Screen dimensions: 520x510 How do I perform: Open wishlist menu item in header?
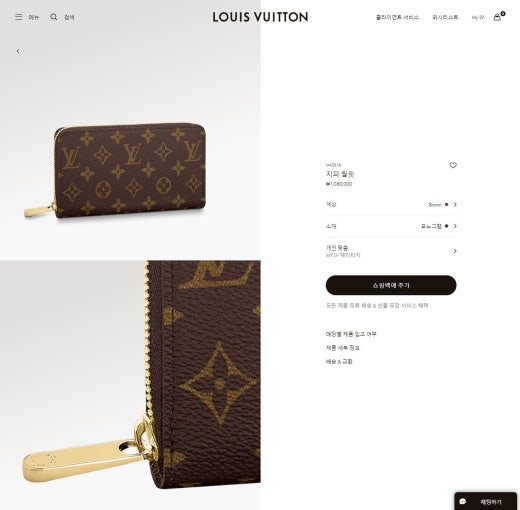click(445, 17)
